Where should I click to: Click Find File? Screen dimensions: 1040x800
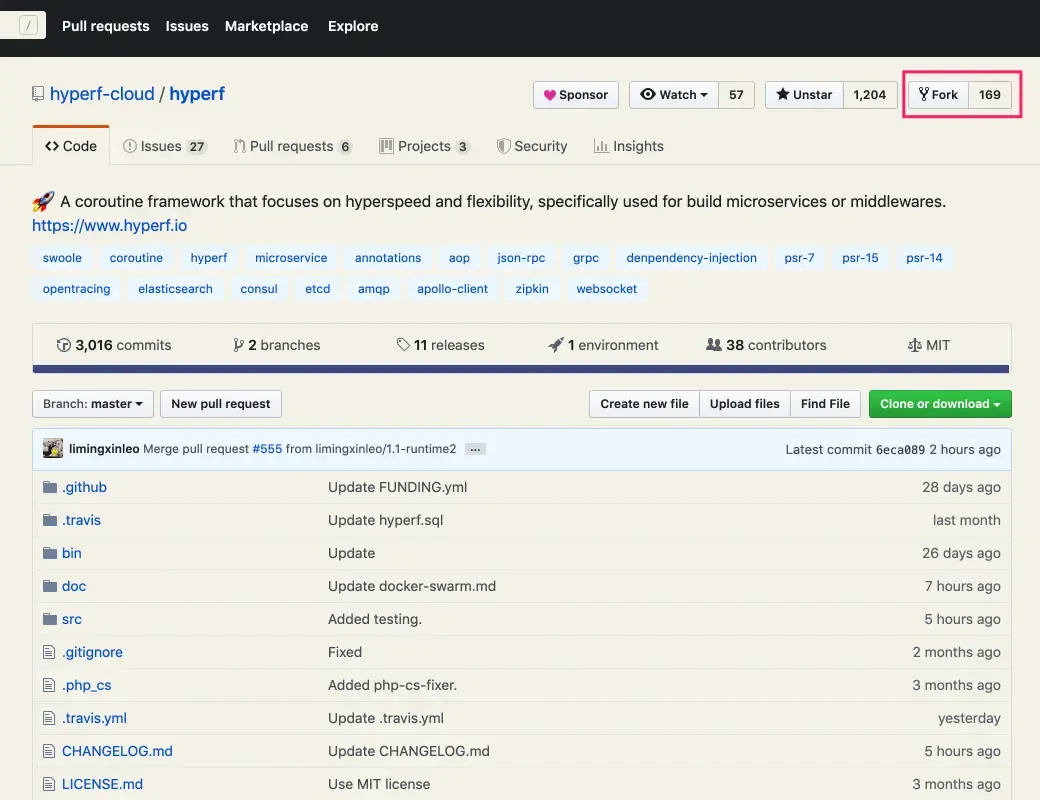[x=825, y=404]
